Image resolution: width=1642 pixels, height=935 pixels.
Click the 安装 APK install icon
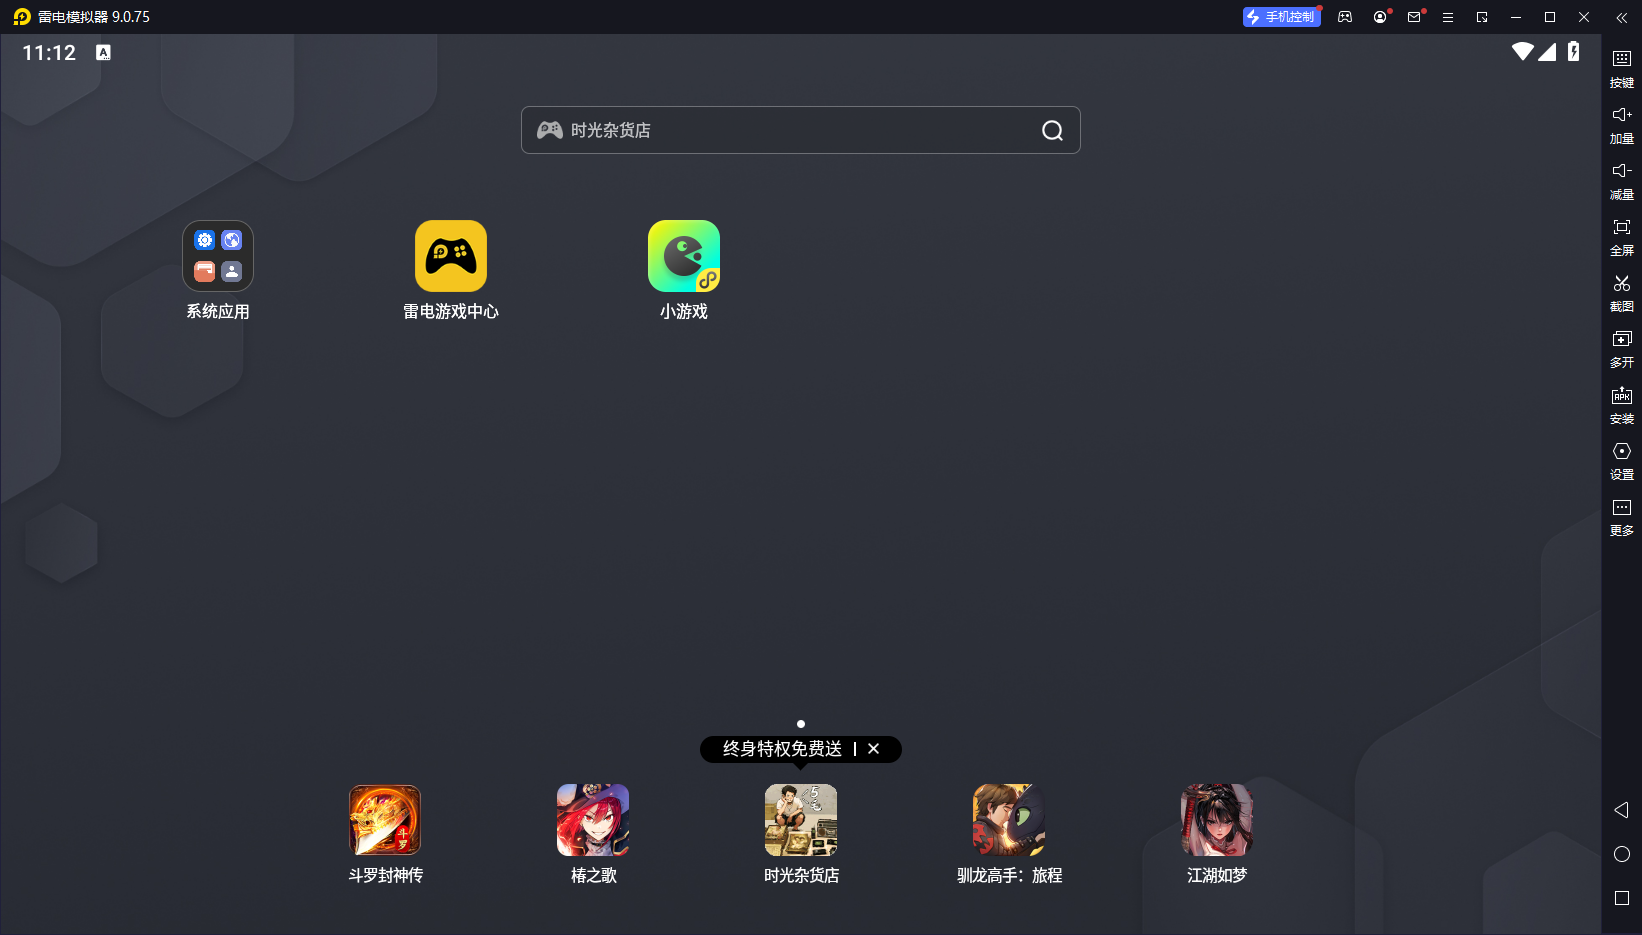pos(1622,395)
